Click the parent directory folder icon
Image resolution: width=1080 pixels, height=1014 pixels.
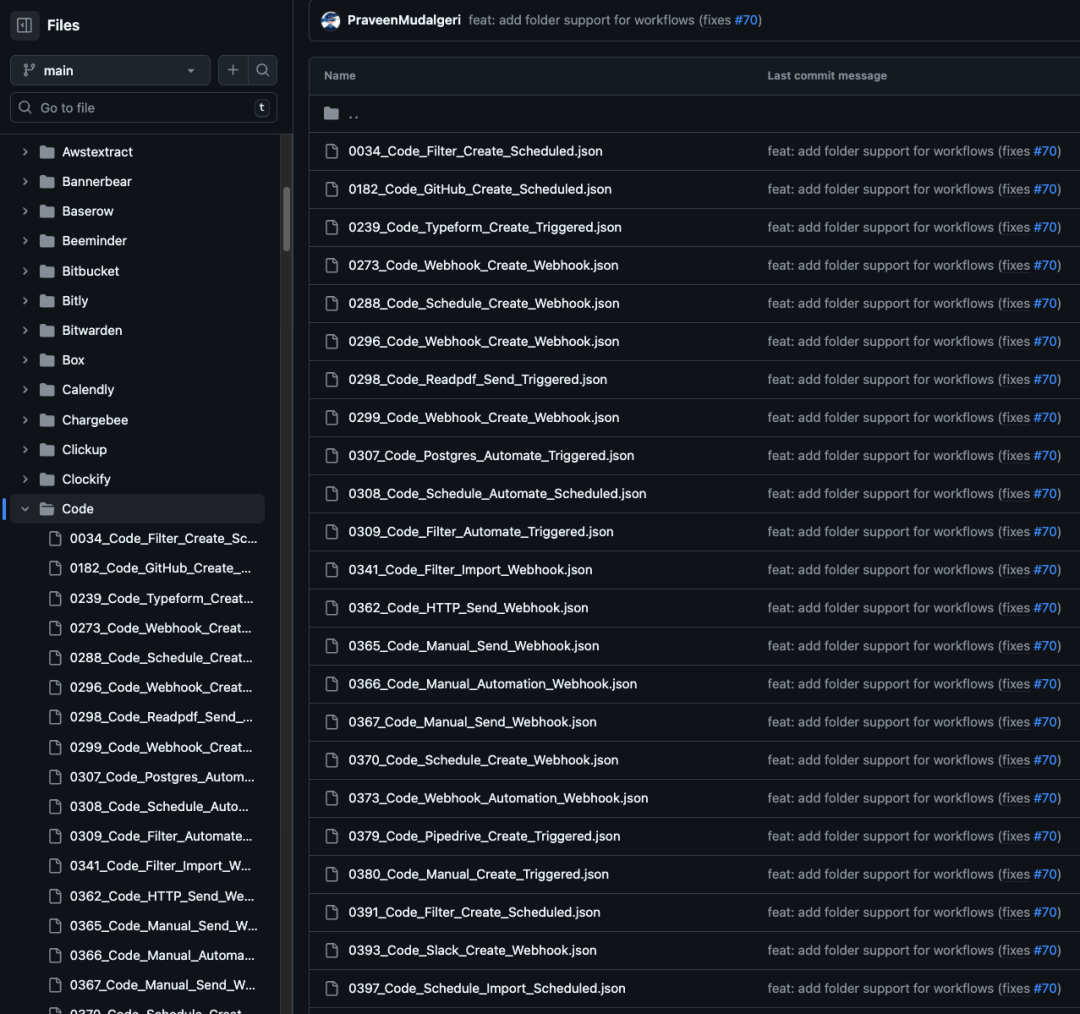pyautogui.click(x=331, y=113)
